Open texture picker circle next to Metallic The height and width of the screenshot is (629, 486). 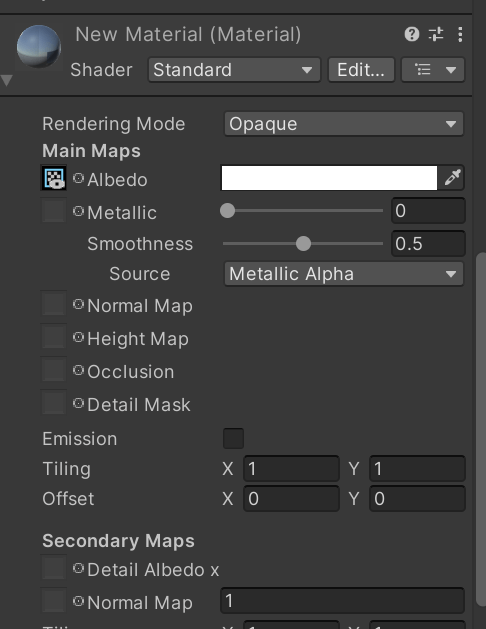point(79,211)
